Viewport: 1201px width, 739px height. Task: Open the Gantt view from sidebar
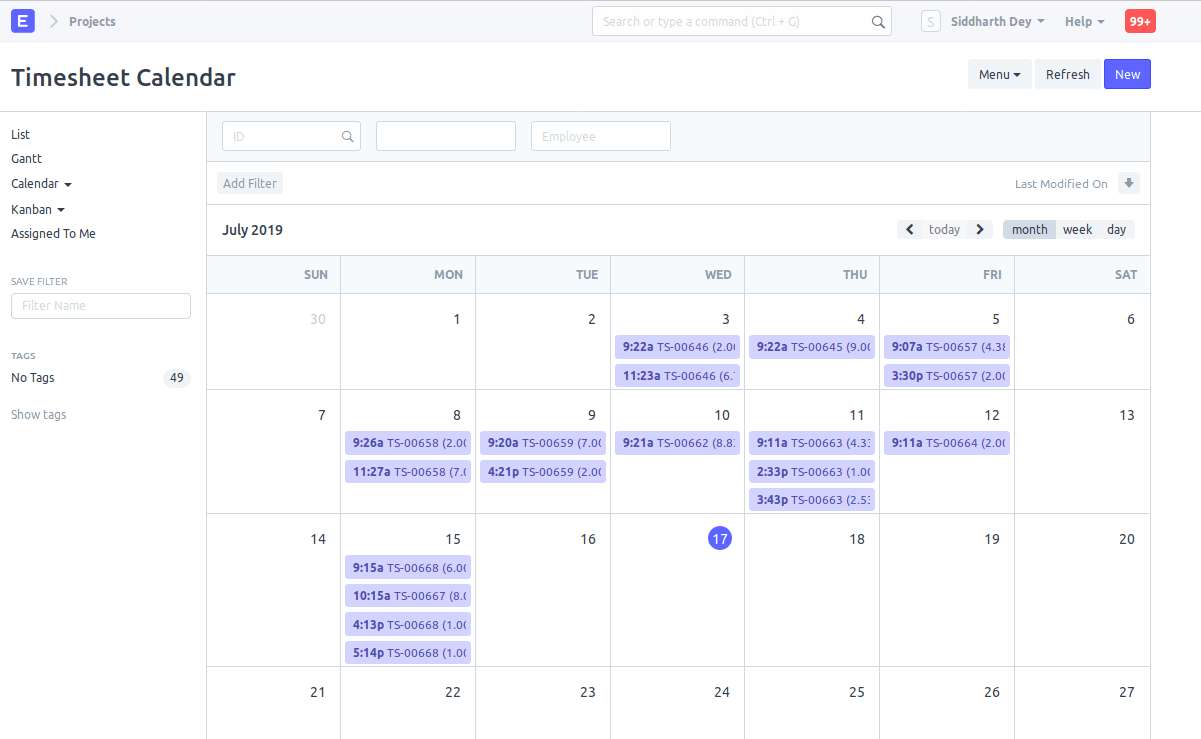point(26,159)
